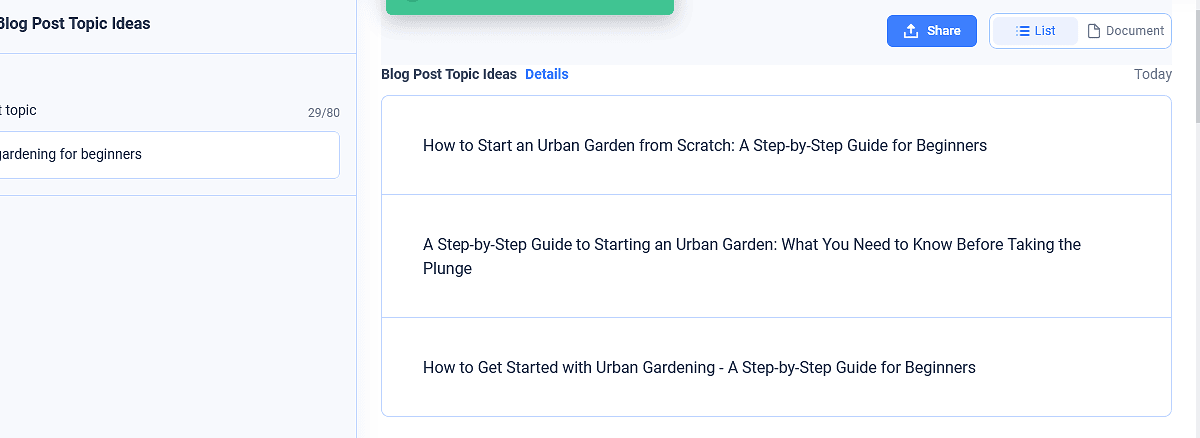Image resolution: width=1200 pixels, height=438 pixels.
Task: Click the 'Today' date label
Action: [1152, 74]
